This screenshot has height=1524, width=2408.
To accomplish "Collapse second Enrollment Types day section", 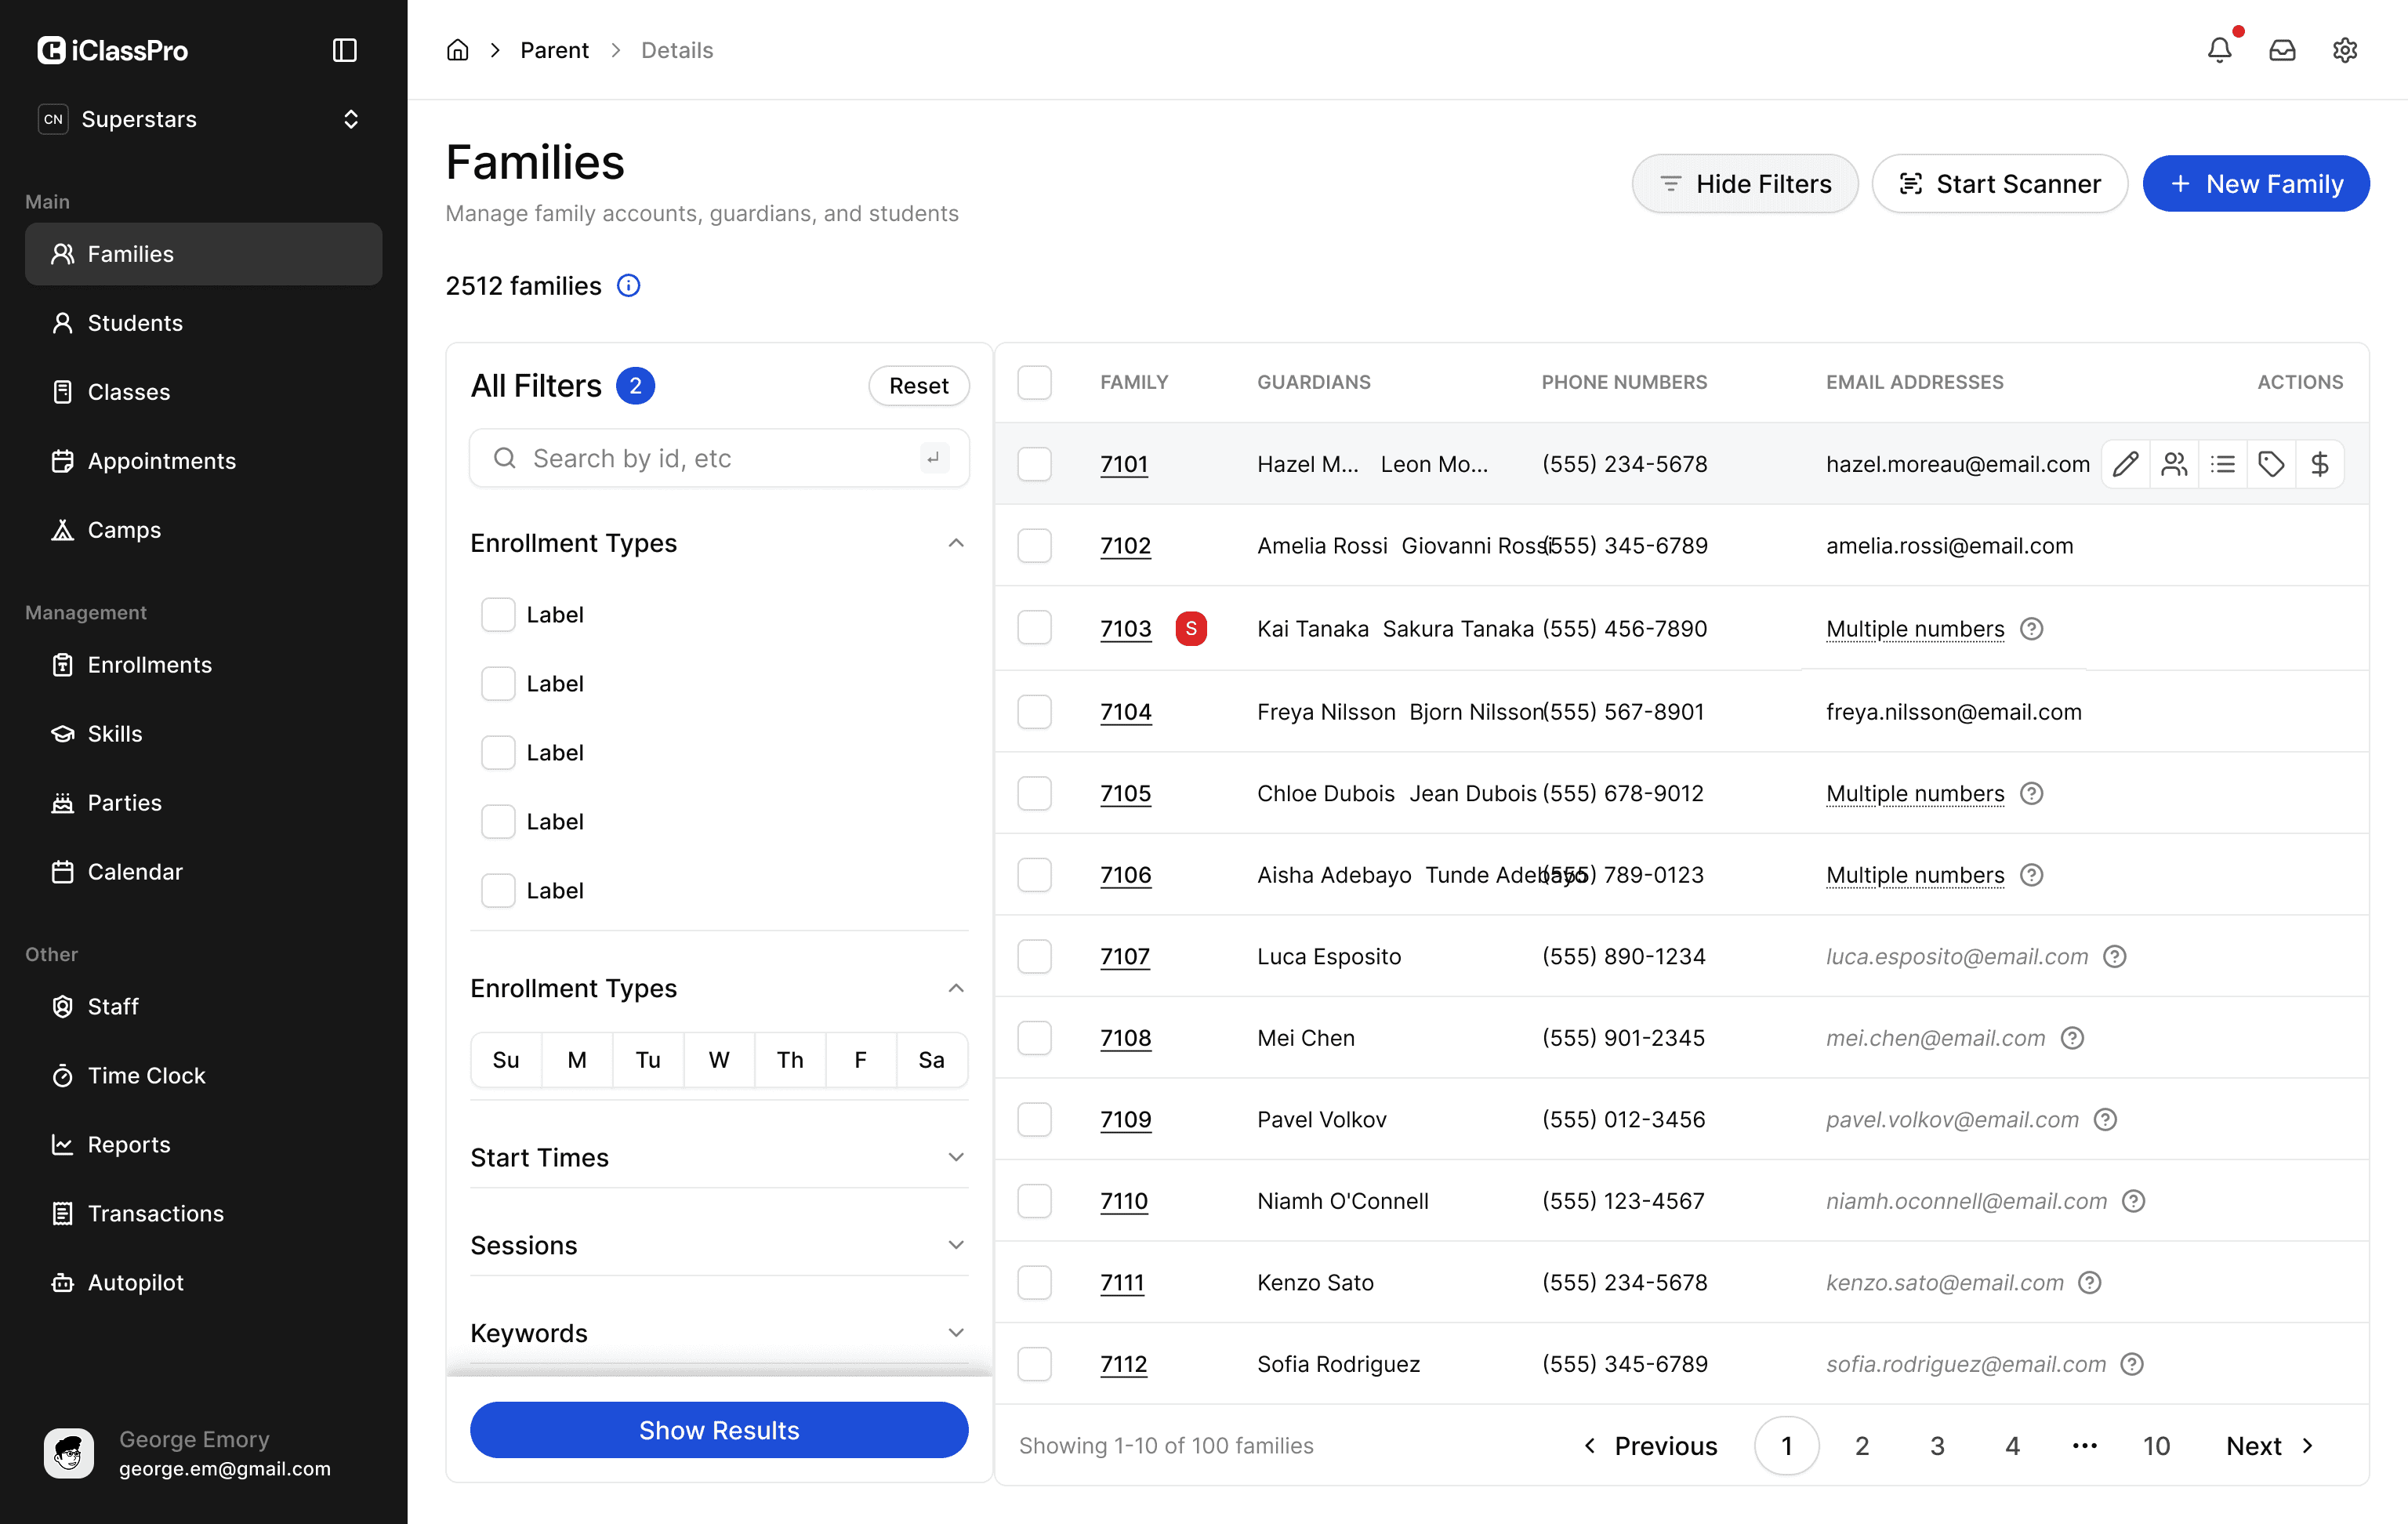I will point(956,988).
